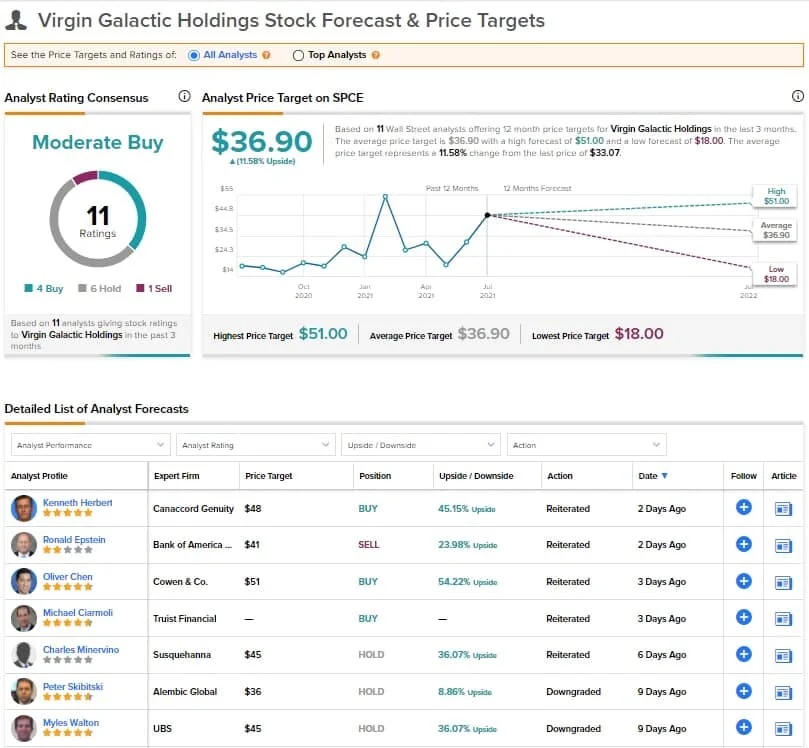Open Kenneth Herbert's analyst profile link
The width and height of the screenshot is (809, 748).
(77, 502)
